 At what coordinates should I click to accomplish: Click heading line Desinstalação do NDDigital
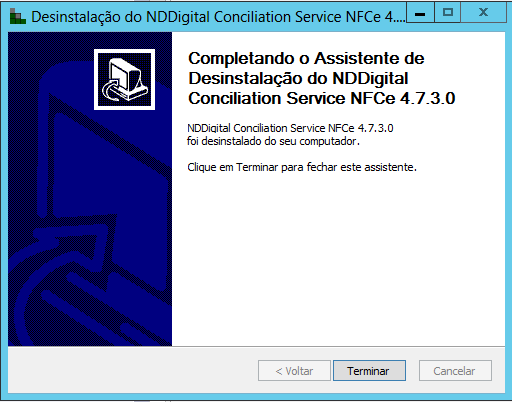(x=298, y=79)
